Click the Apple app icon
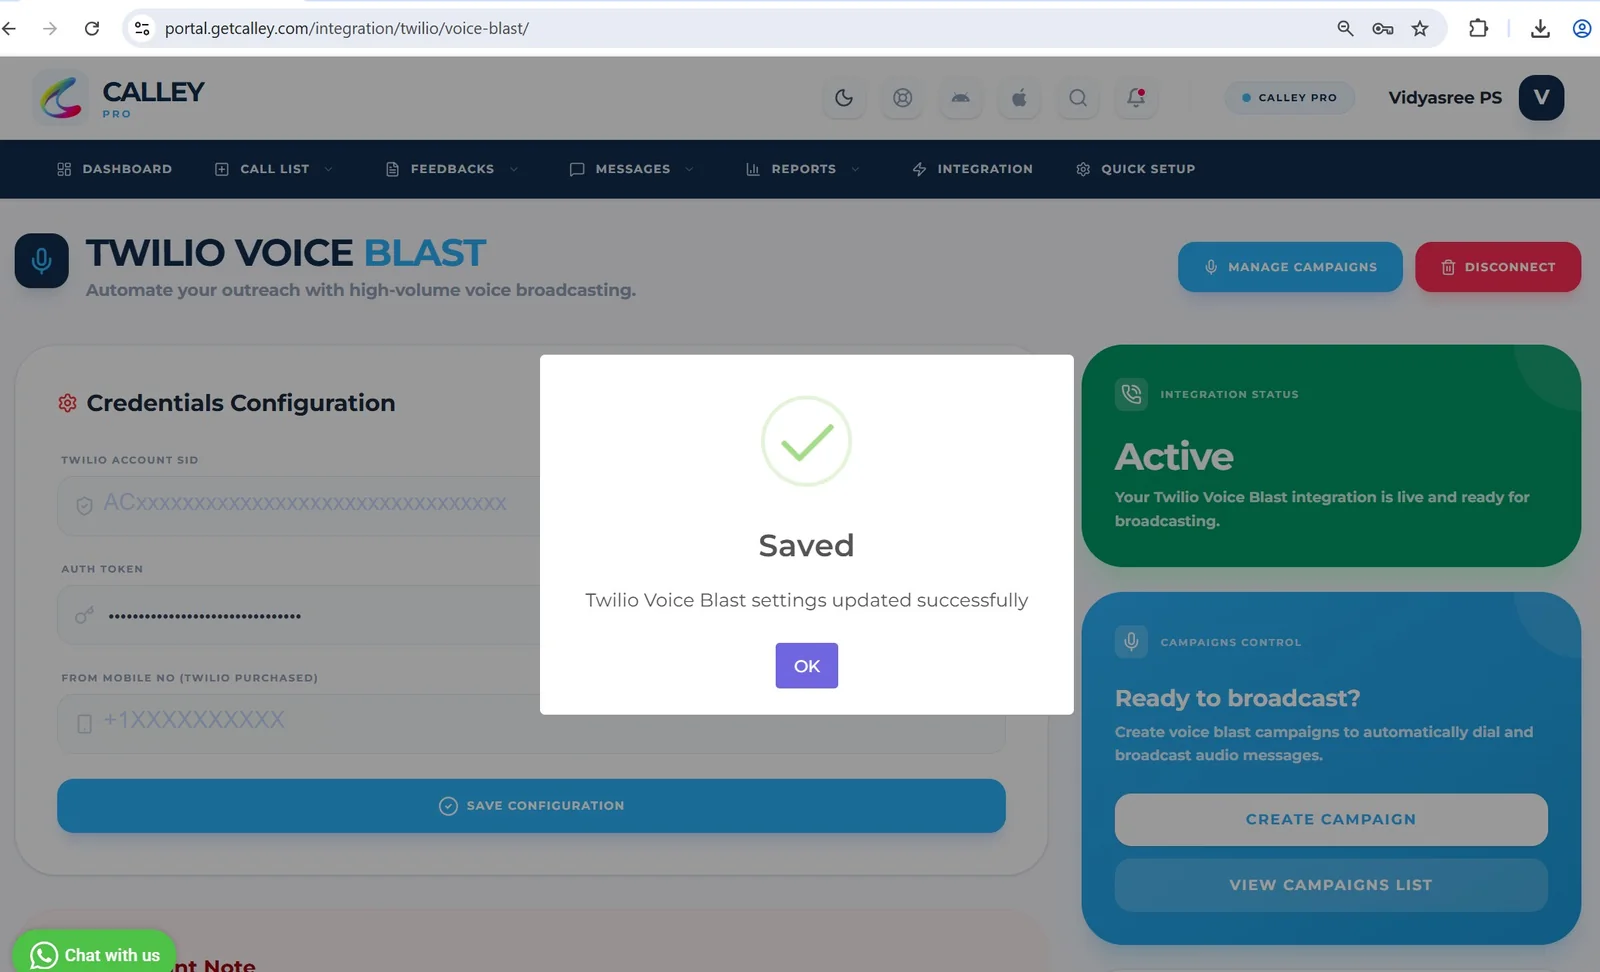 click(x=1019, y=98)
